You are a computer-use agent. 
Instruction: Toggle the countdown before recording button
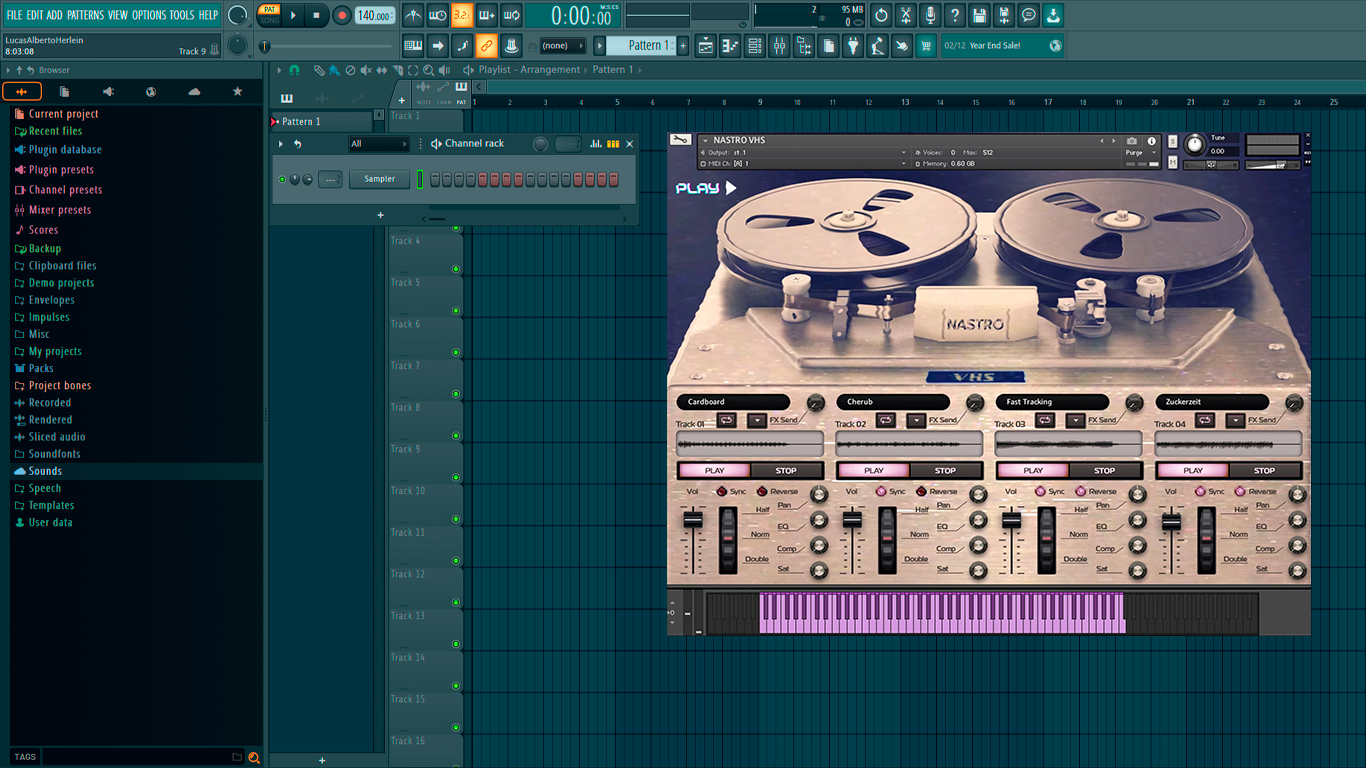point(462,15)
